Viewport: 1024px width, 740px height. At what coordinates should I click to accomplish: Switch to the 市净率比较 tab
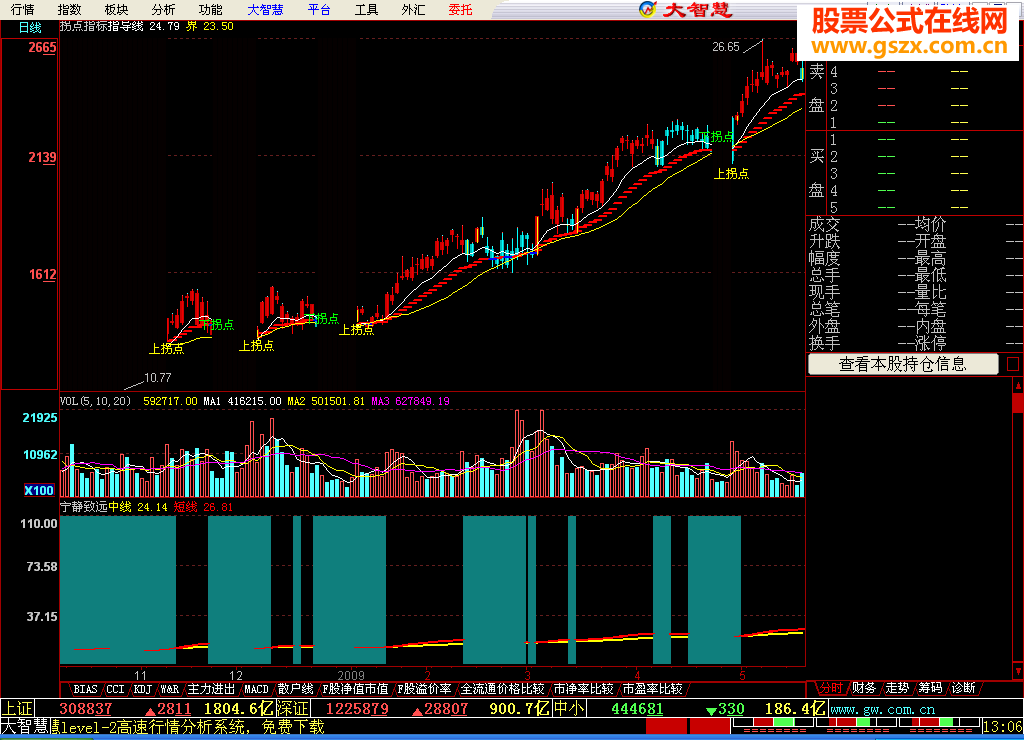coord(584,689)
